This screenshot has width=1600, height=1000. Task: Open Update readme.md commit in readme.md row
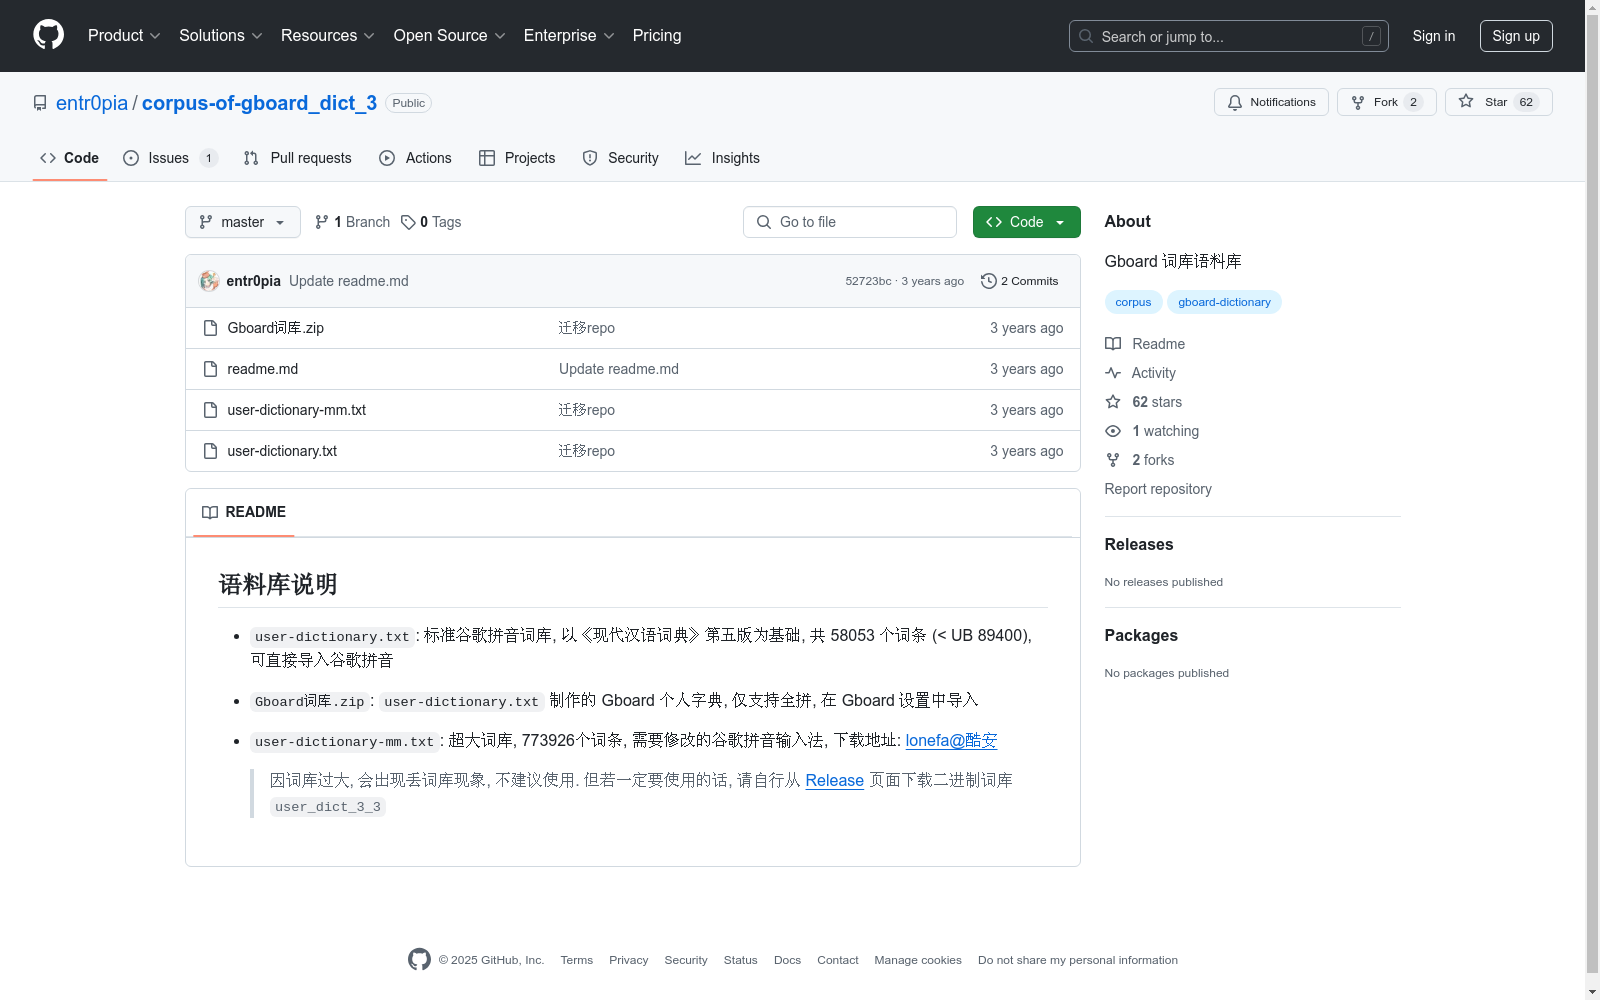pyautogui.click(x=619, y=369)
